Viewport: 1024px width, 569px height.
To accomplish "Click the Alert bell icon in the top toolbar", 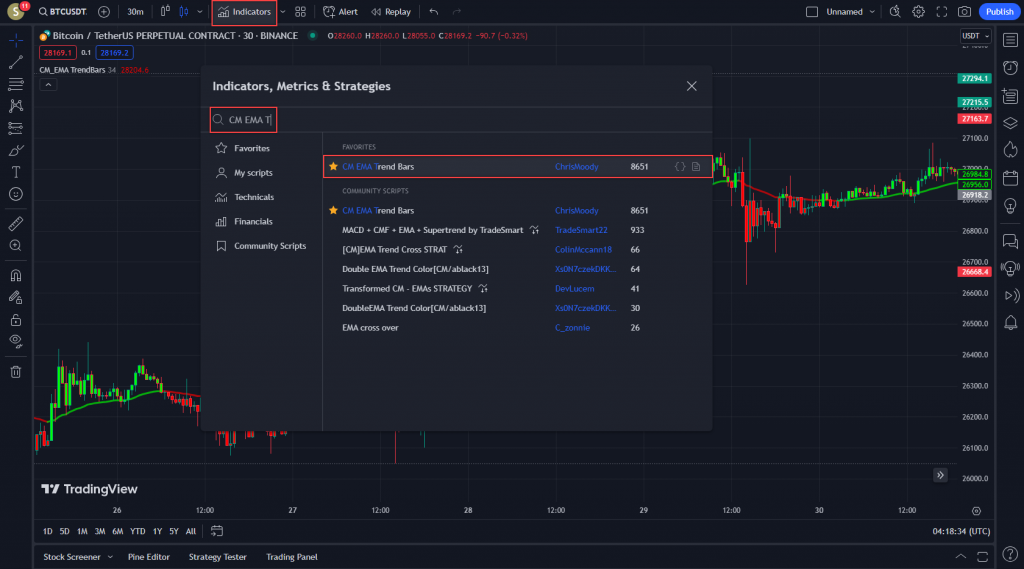I will (340, 12).
